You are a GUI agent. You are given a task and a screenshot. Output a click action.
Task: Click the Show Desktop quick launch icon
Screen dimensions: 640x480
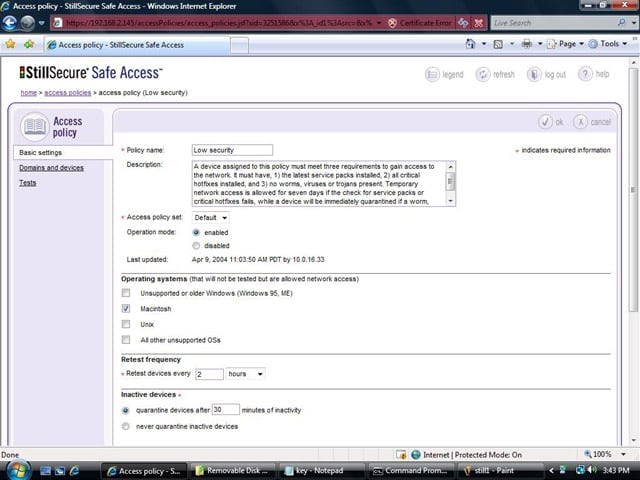click(x=45, y=471)
